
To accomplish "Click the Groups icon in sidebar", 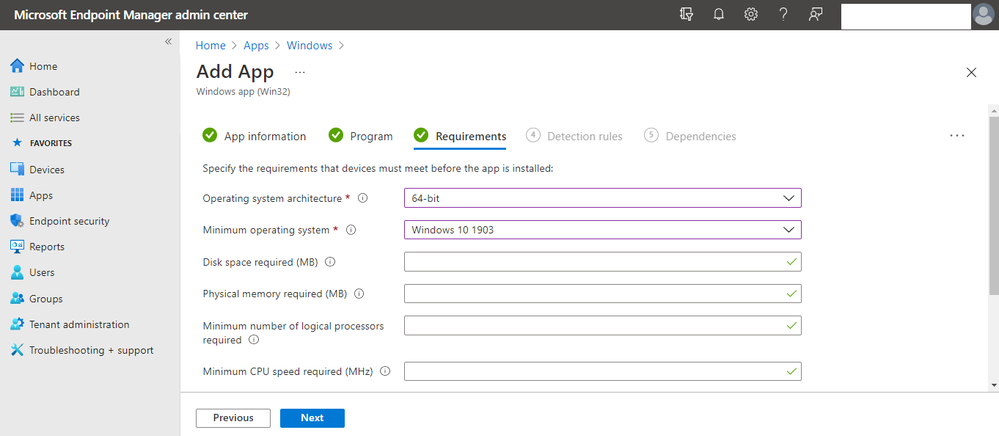I will click(17, 298).
